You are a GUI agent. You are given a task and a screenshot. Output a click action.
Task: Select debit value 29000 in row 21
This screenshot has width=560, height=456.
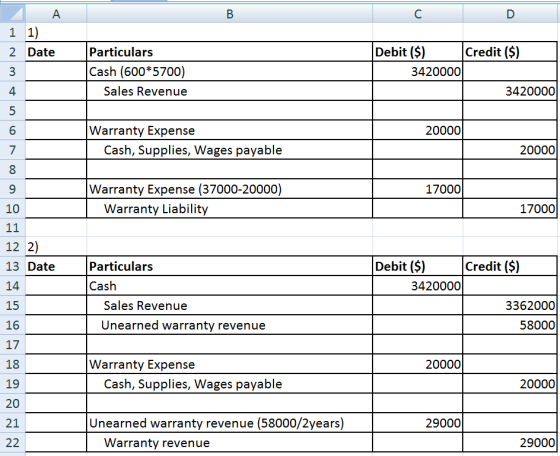(x=418, y=423)
